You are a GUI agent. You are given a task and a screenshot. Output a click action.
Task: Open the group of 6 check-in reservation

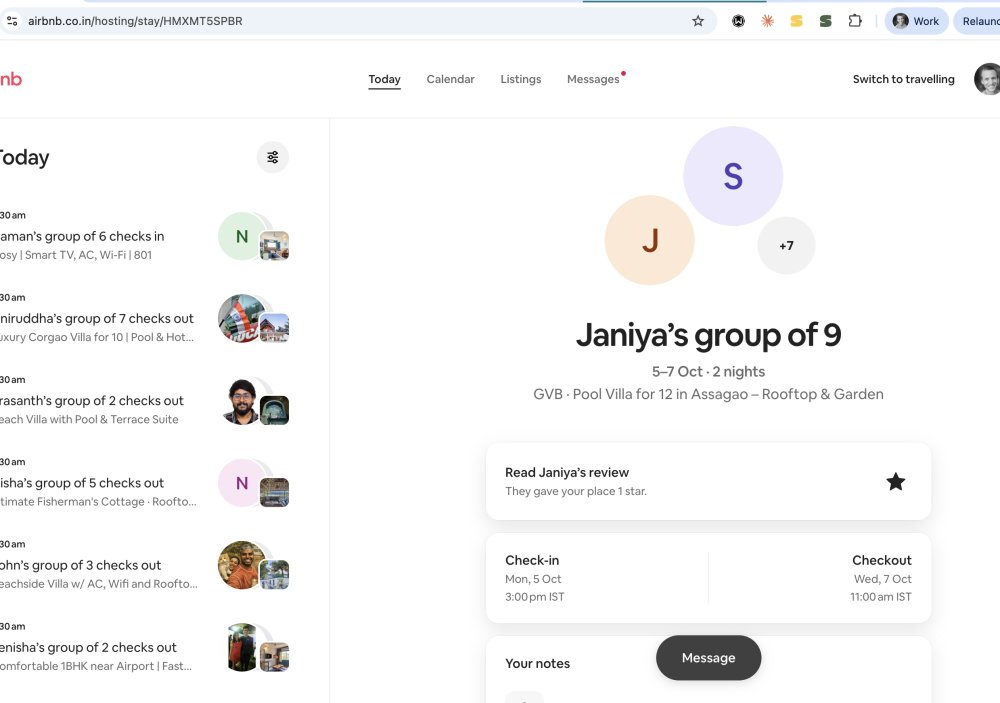(x=144, y=237)
